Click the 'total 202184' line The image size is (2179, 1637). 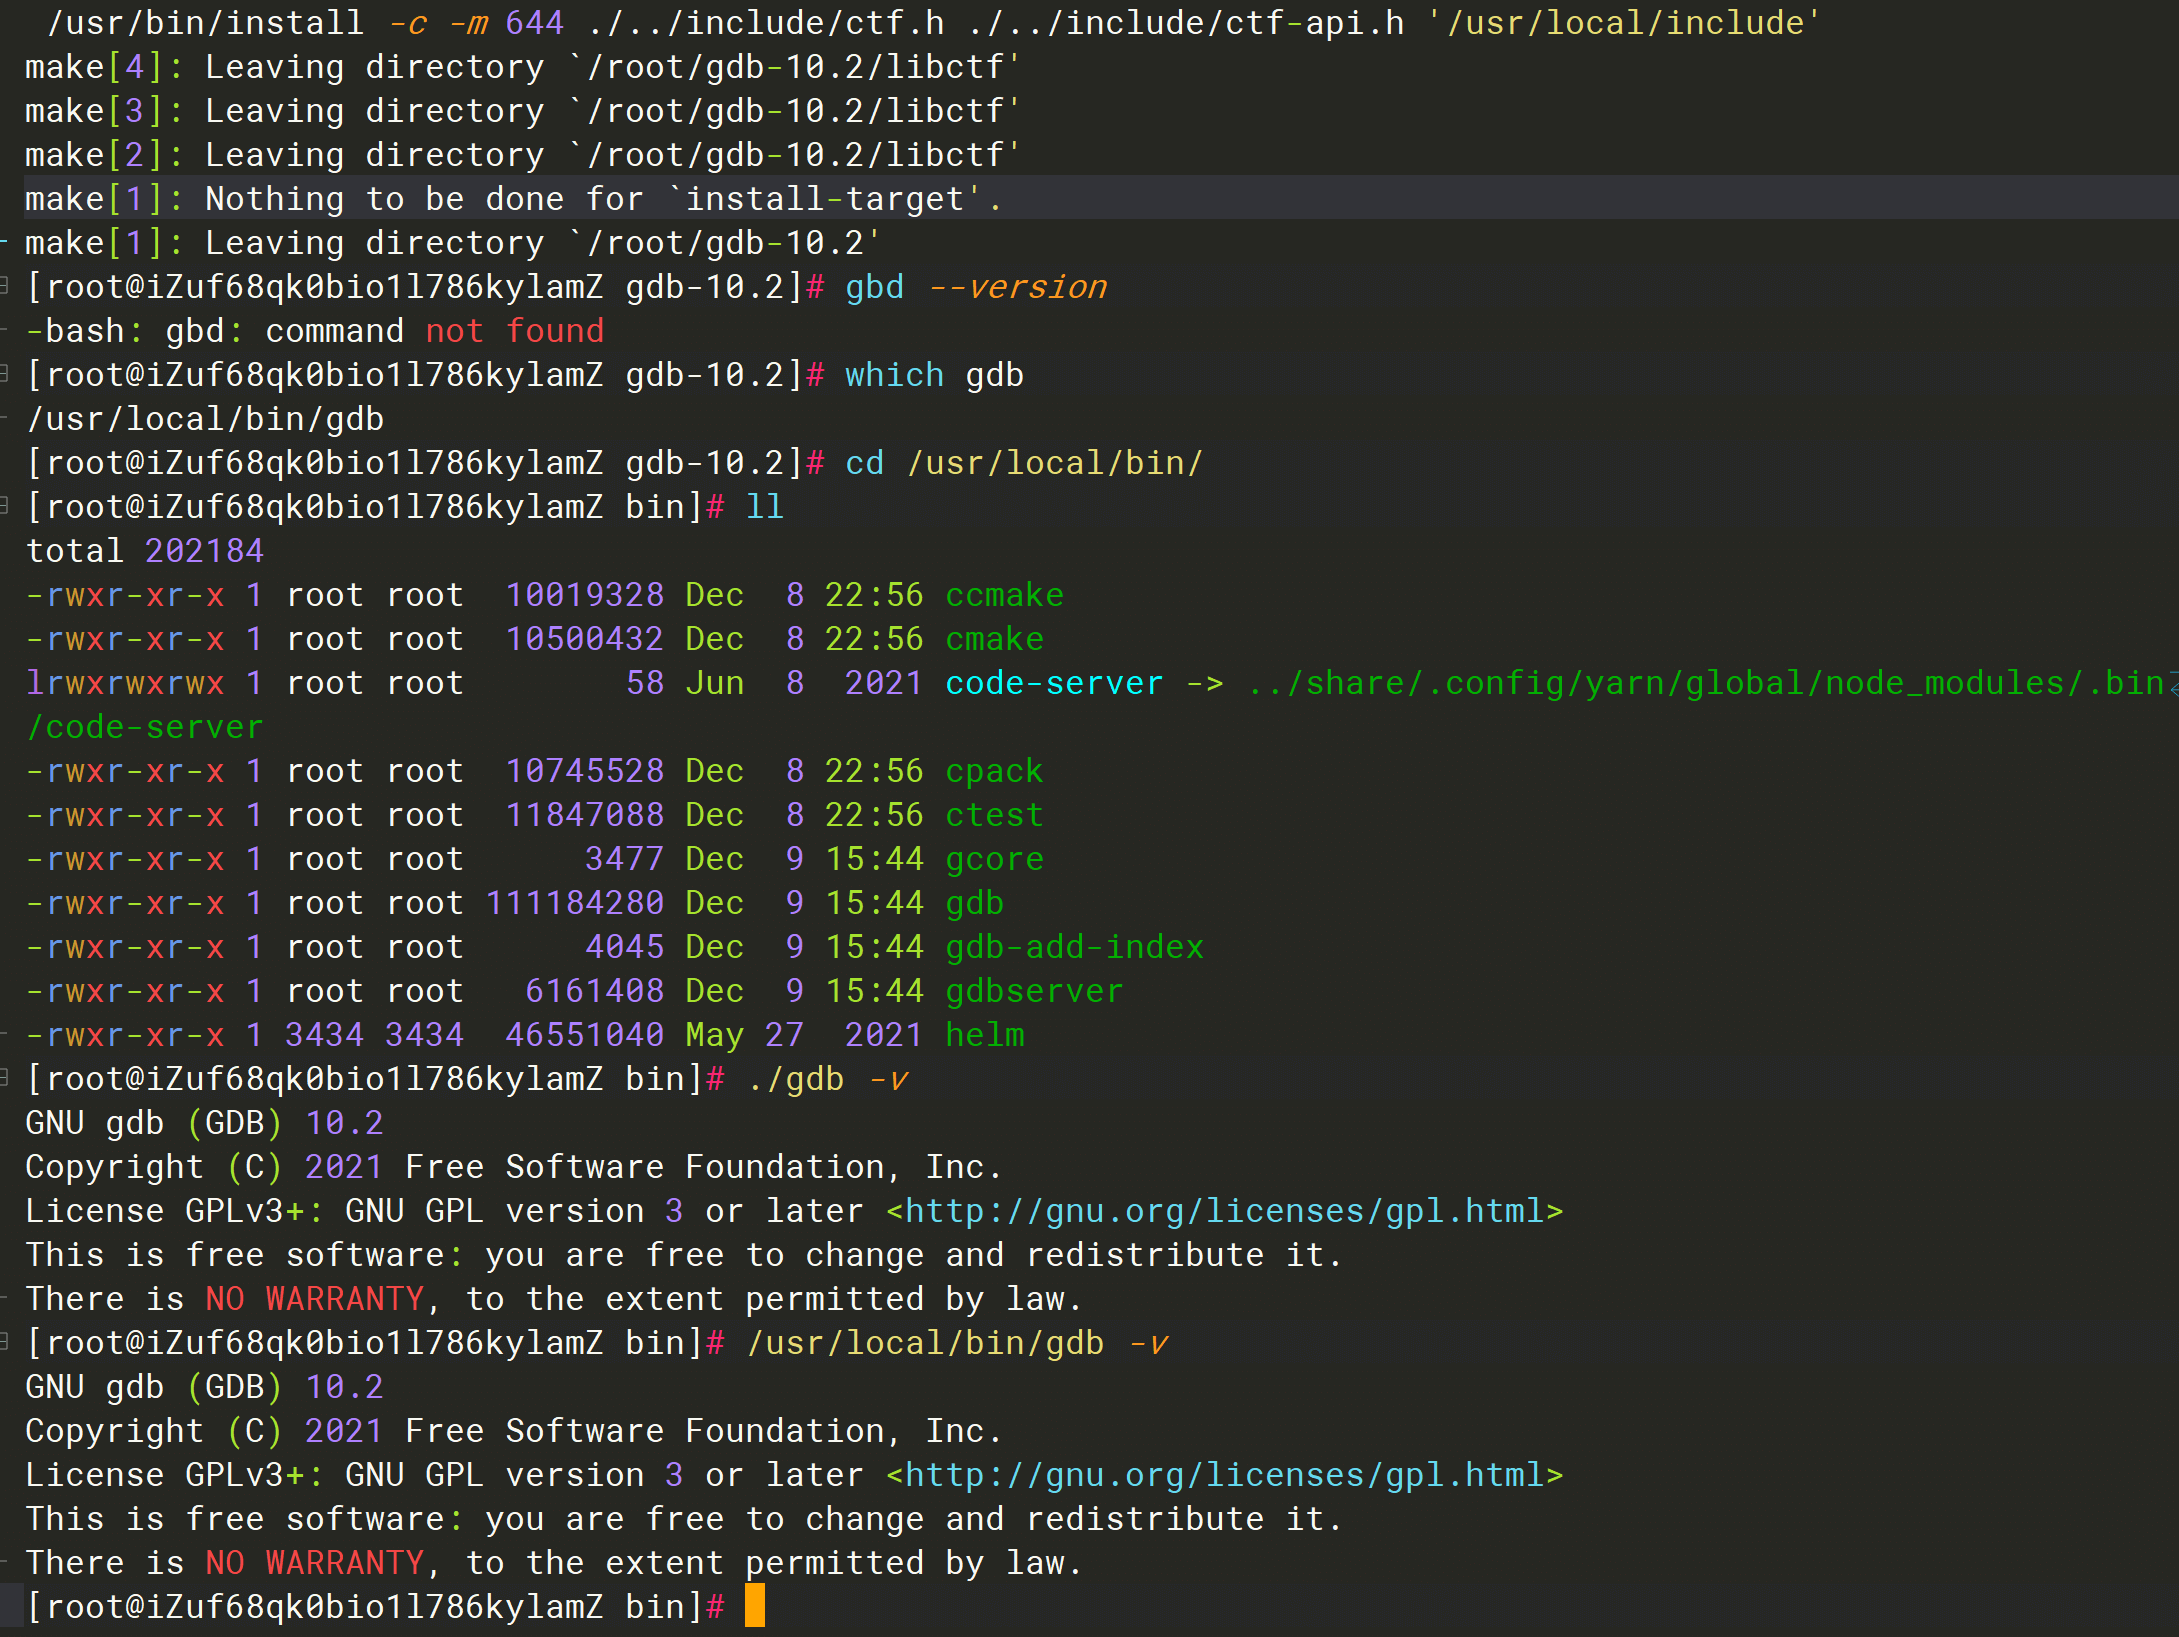click(x=145, y=551)
